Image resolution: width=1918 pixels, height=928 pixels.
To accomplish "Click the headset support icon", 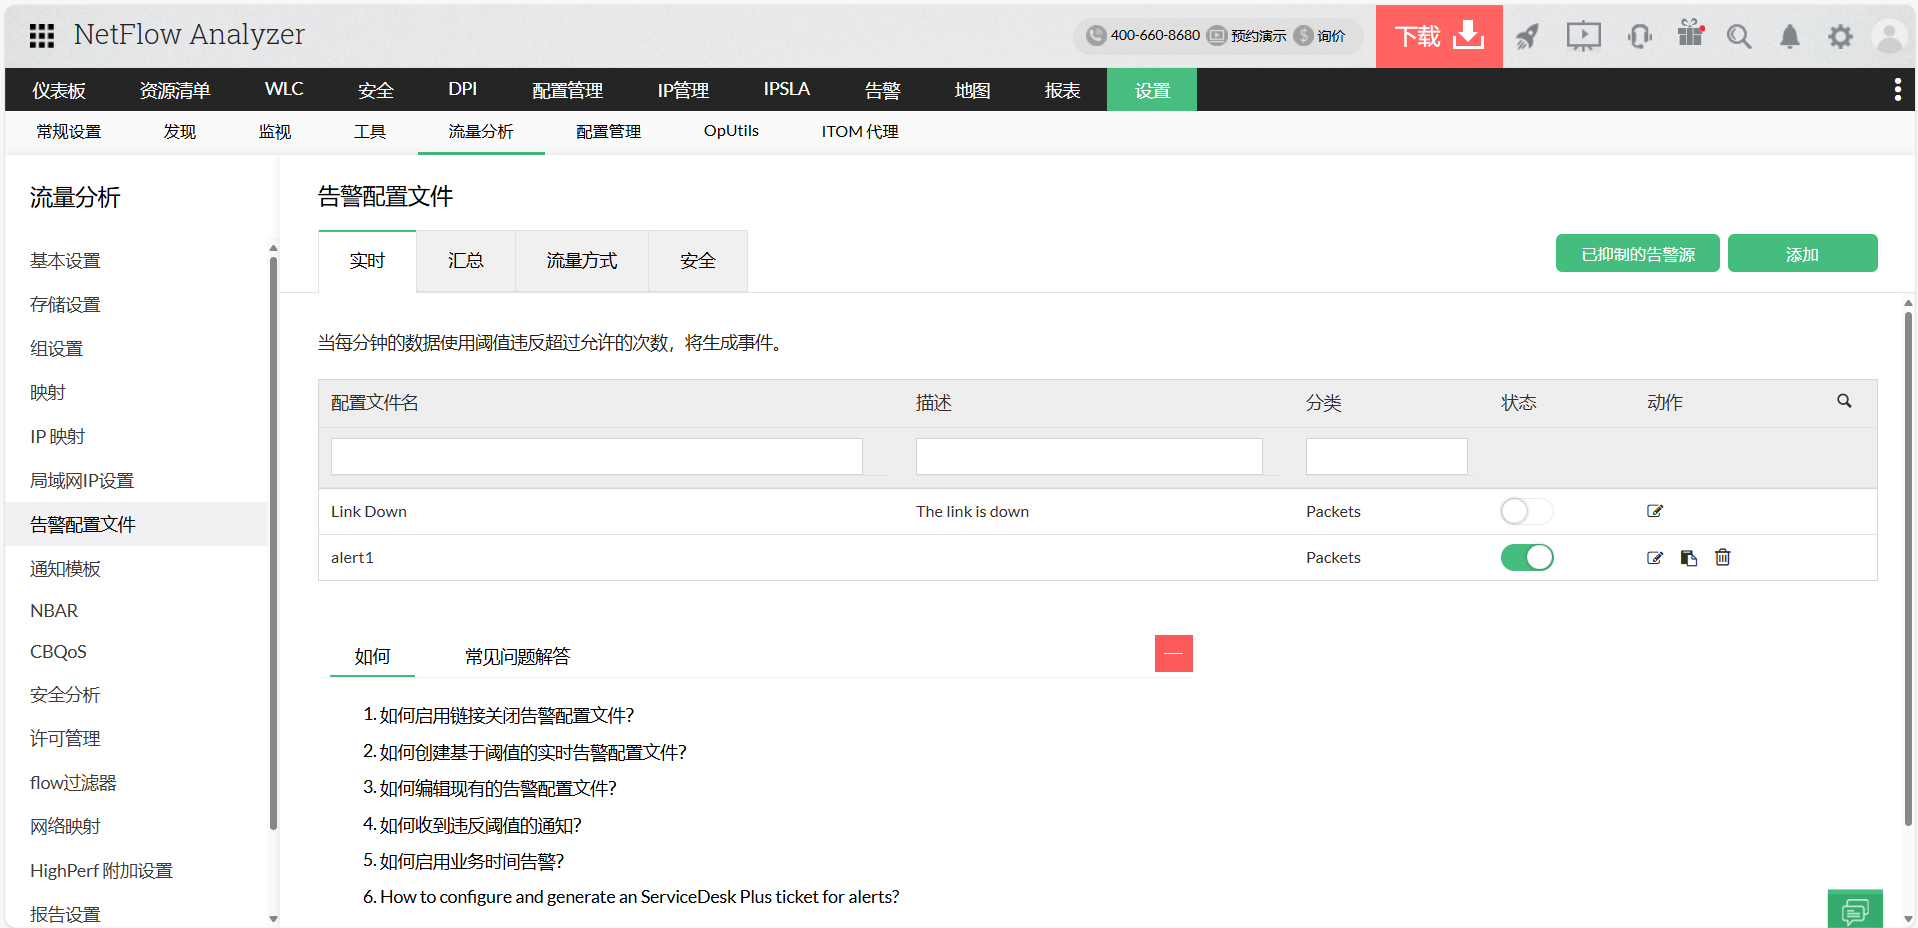I will (x=1639, y=37).
